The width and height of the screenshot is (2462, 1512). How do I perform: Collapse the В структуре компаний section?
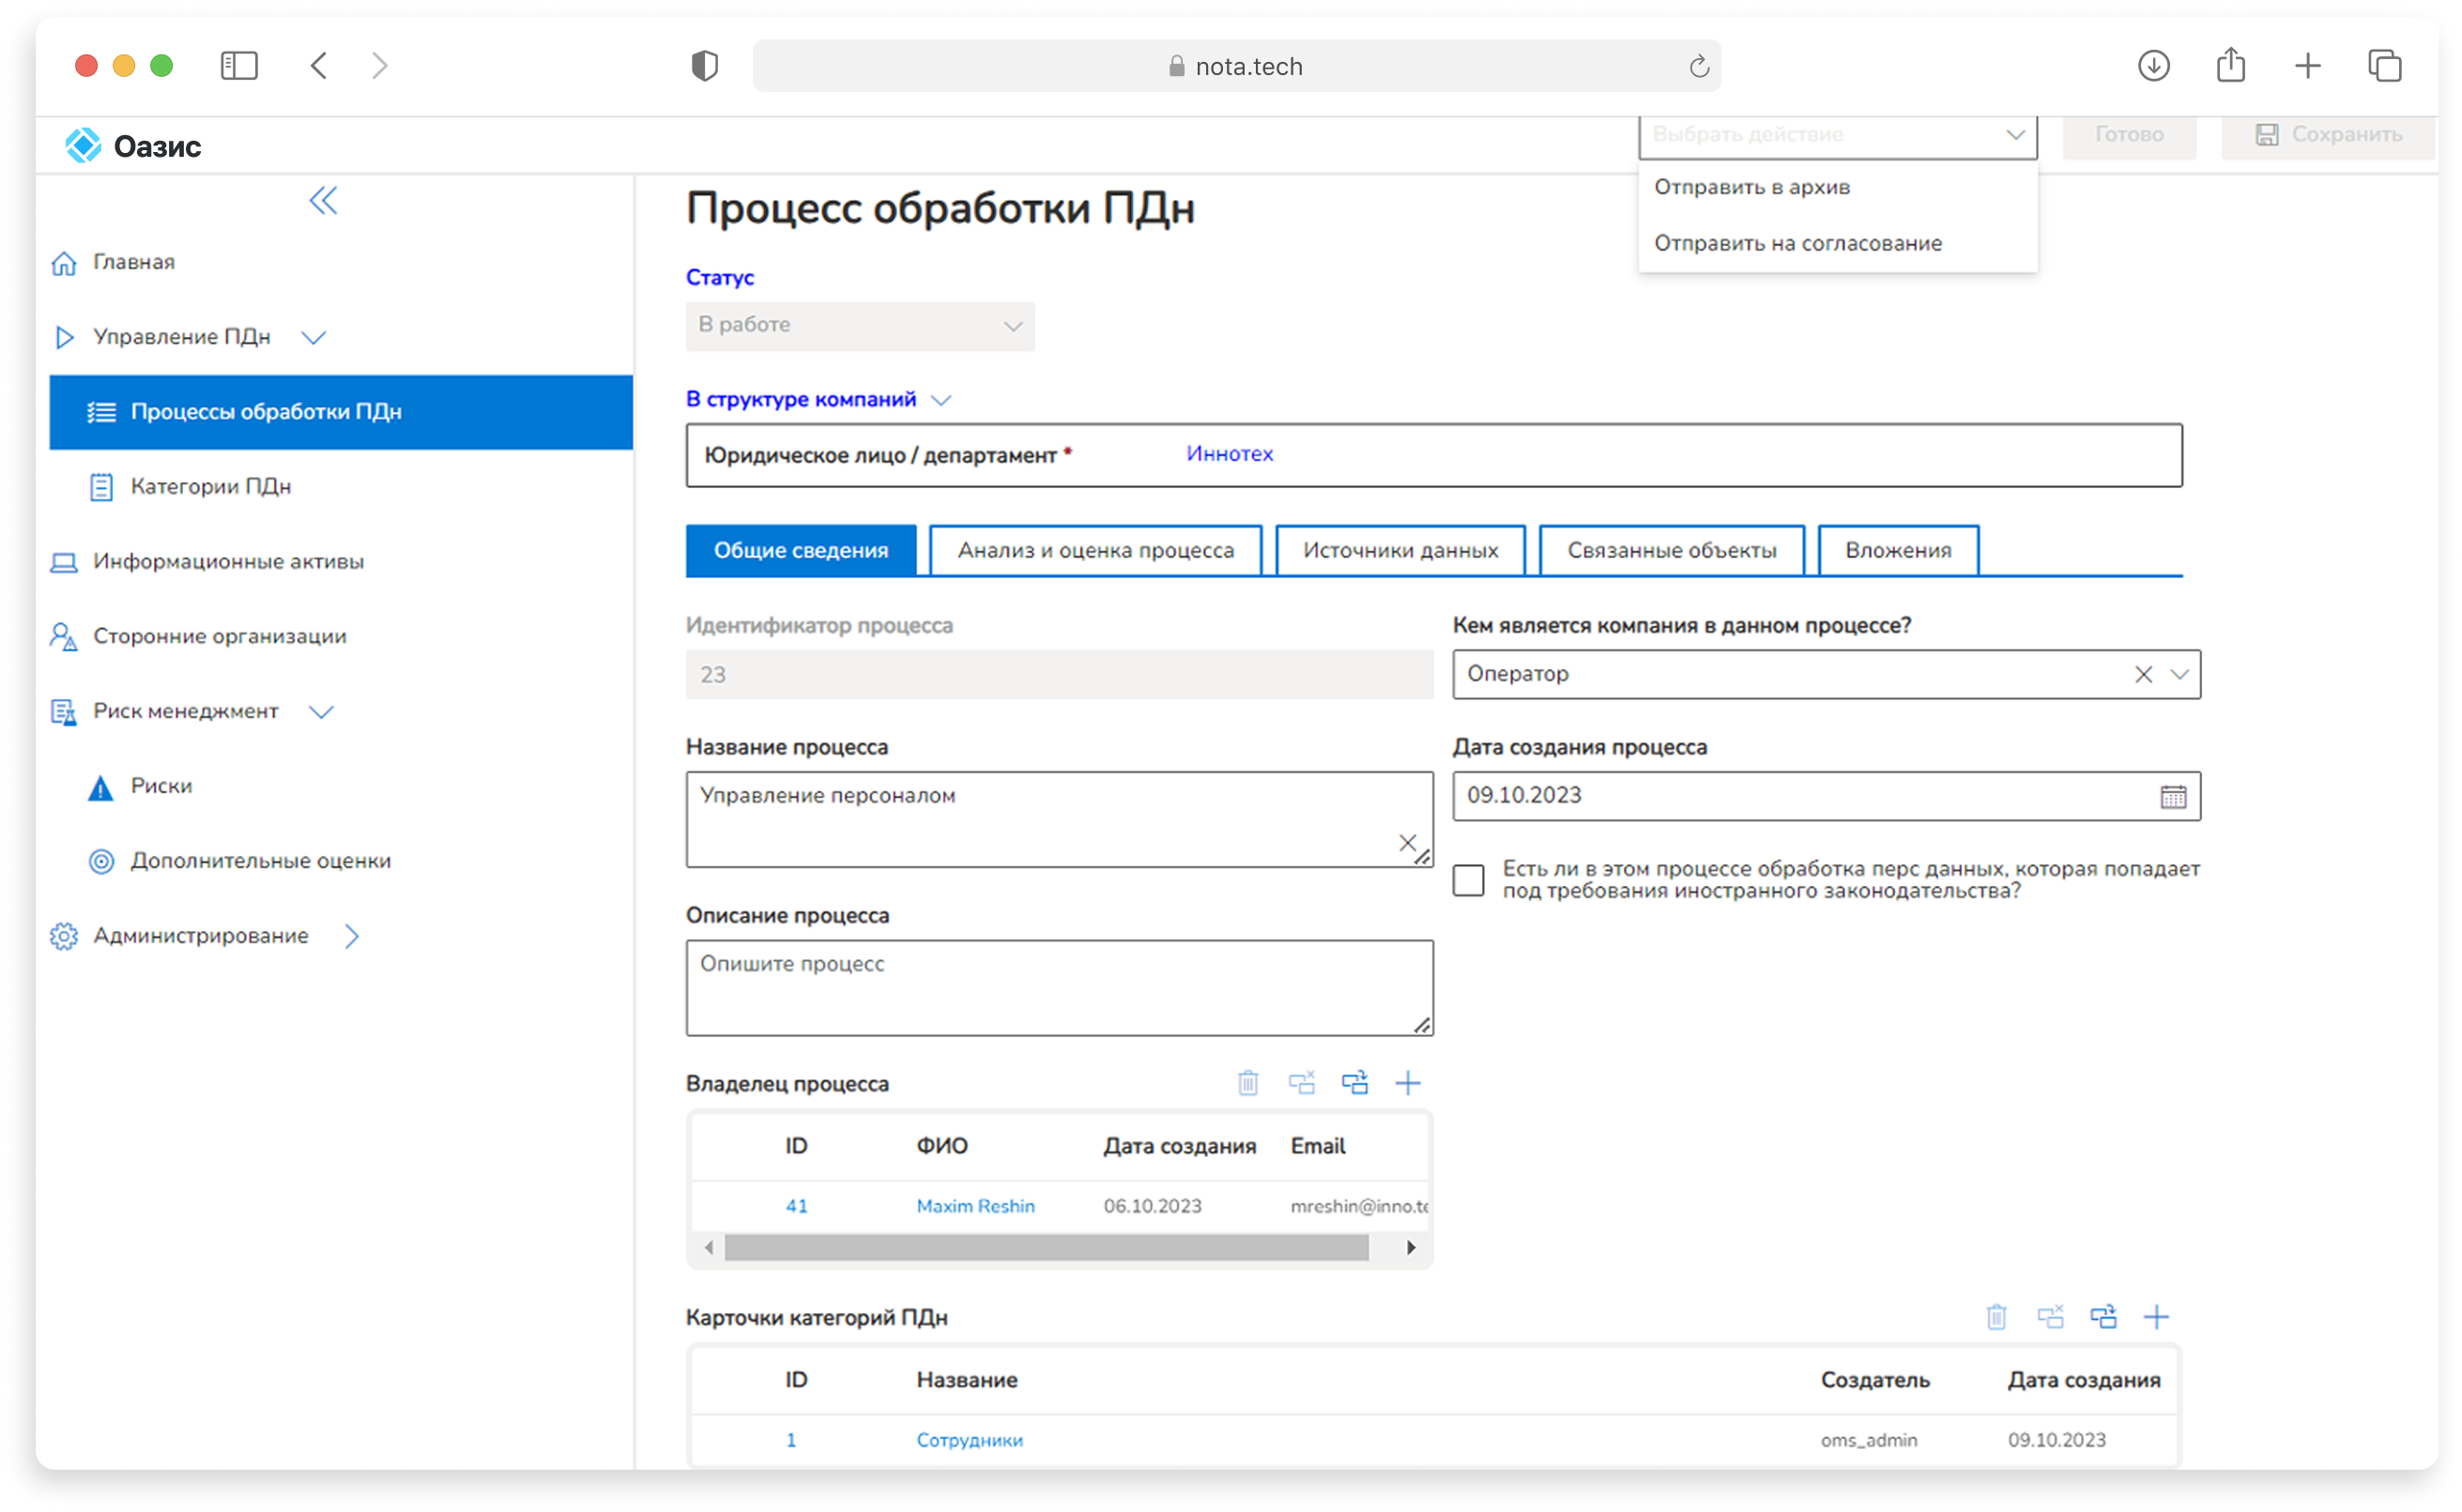[940, 400]
